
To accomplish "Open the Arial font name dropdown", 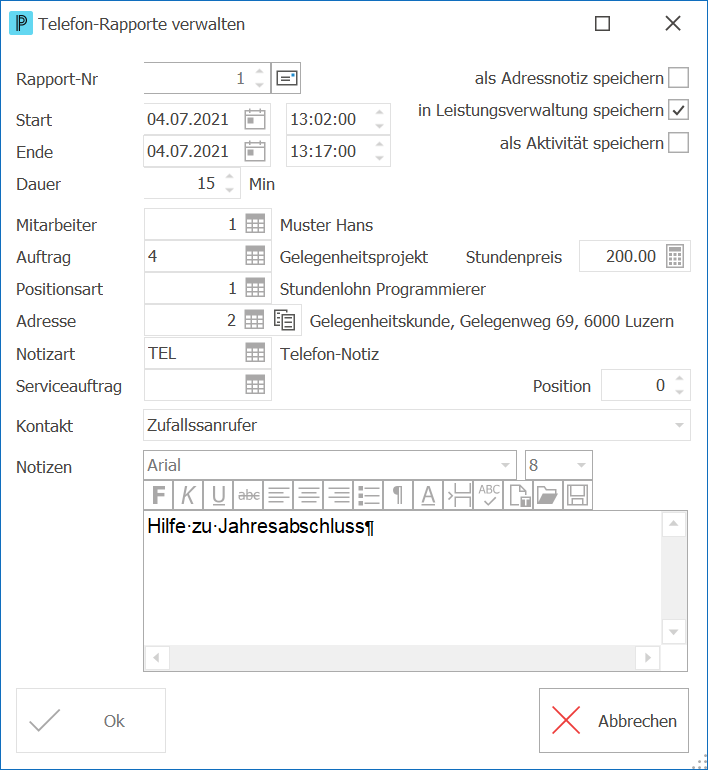I will 505,465.
